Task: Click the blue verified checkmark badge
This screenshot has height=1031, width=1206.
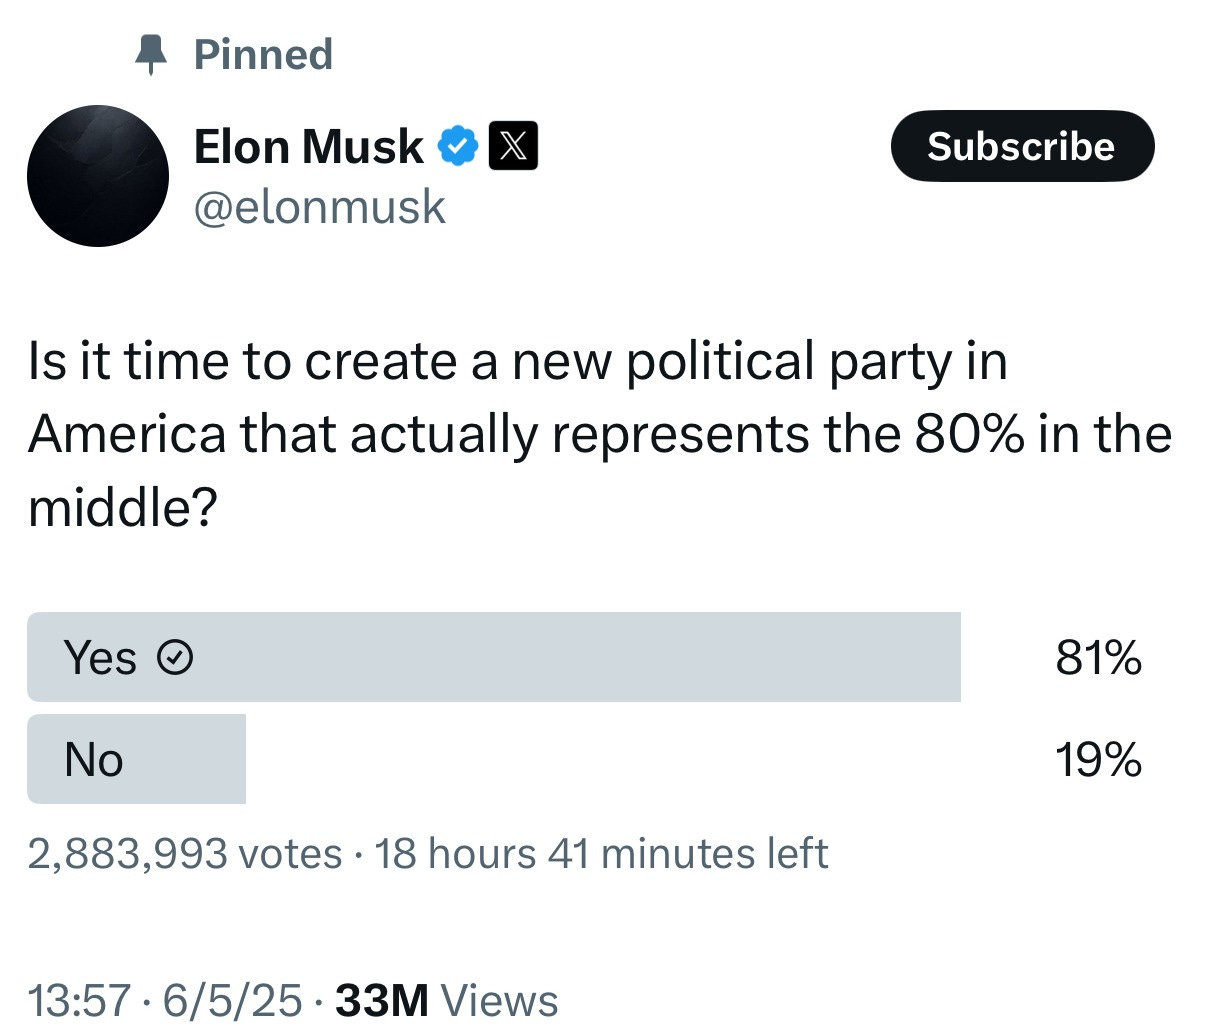Action: click(x=458, y=146)
